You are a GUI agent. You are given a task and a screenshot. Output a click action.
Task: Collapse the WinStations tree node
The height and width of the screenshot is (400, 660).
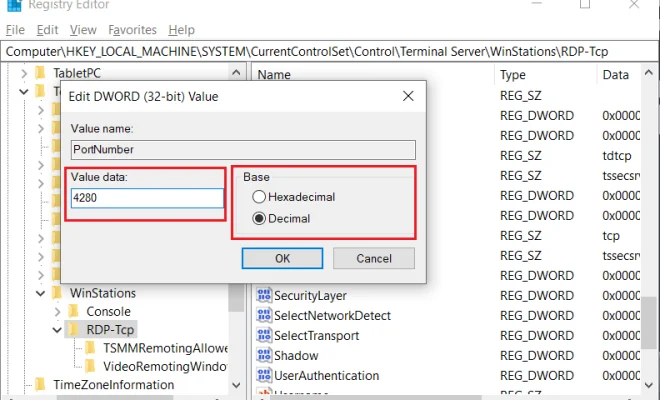coord(40,293)
